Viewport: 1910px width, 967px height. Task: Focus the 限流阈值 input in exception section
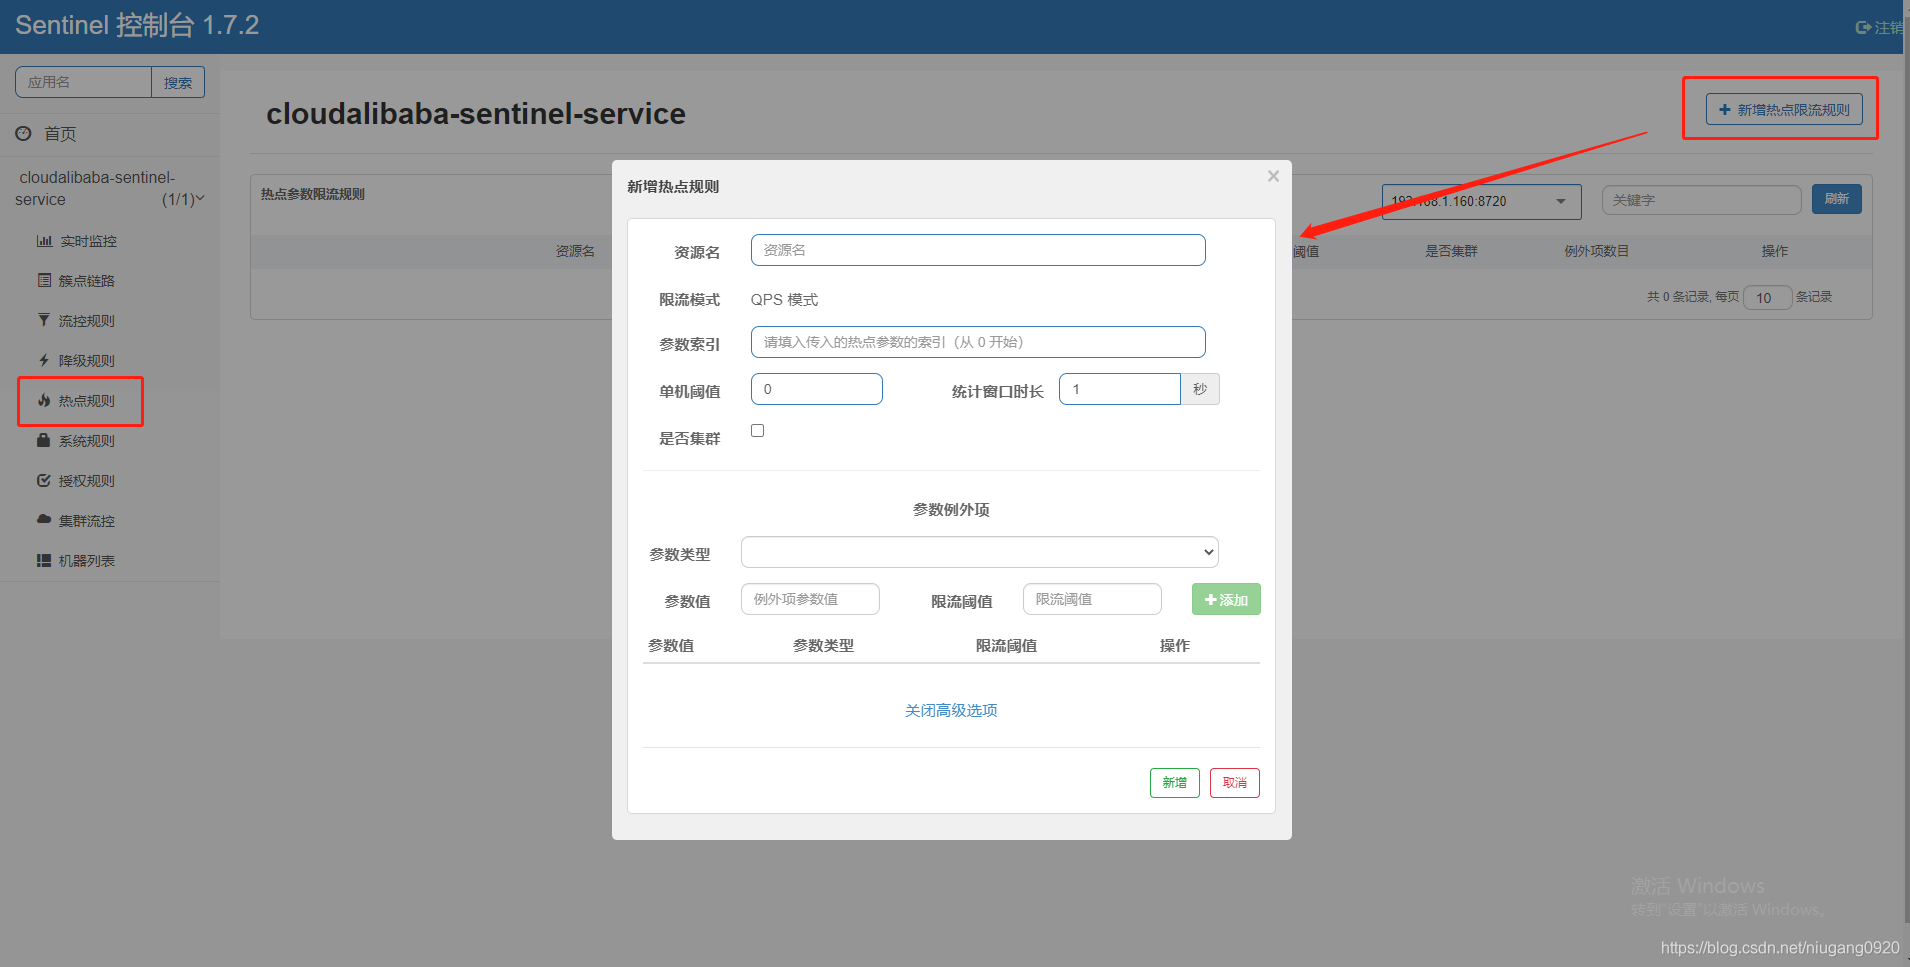(1092, 599)
